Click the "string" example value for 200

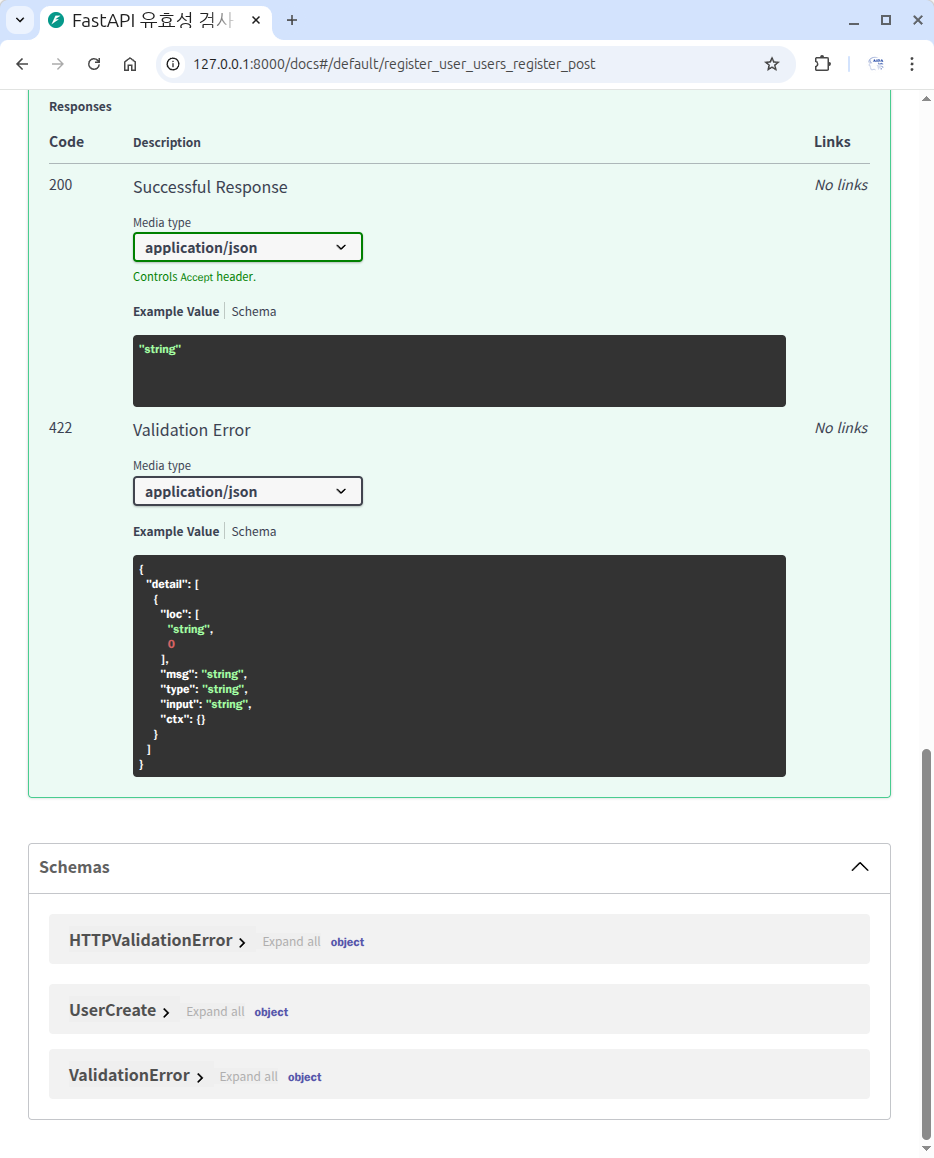click(x=159, y=349)
